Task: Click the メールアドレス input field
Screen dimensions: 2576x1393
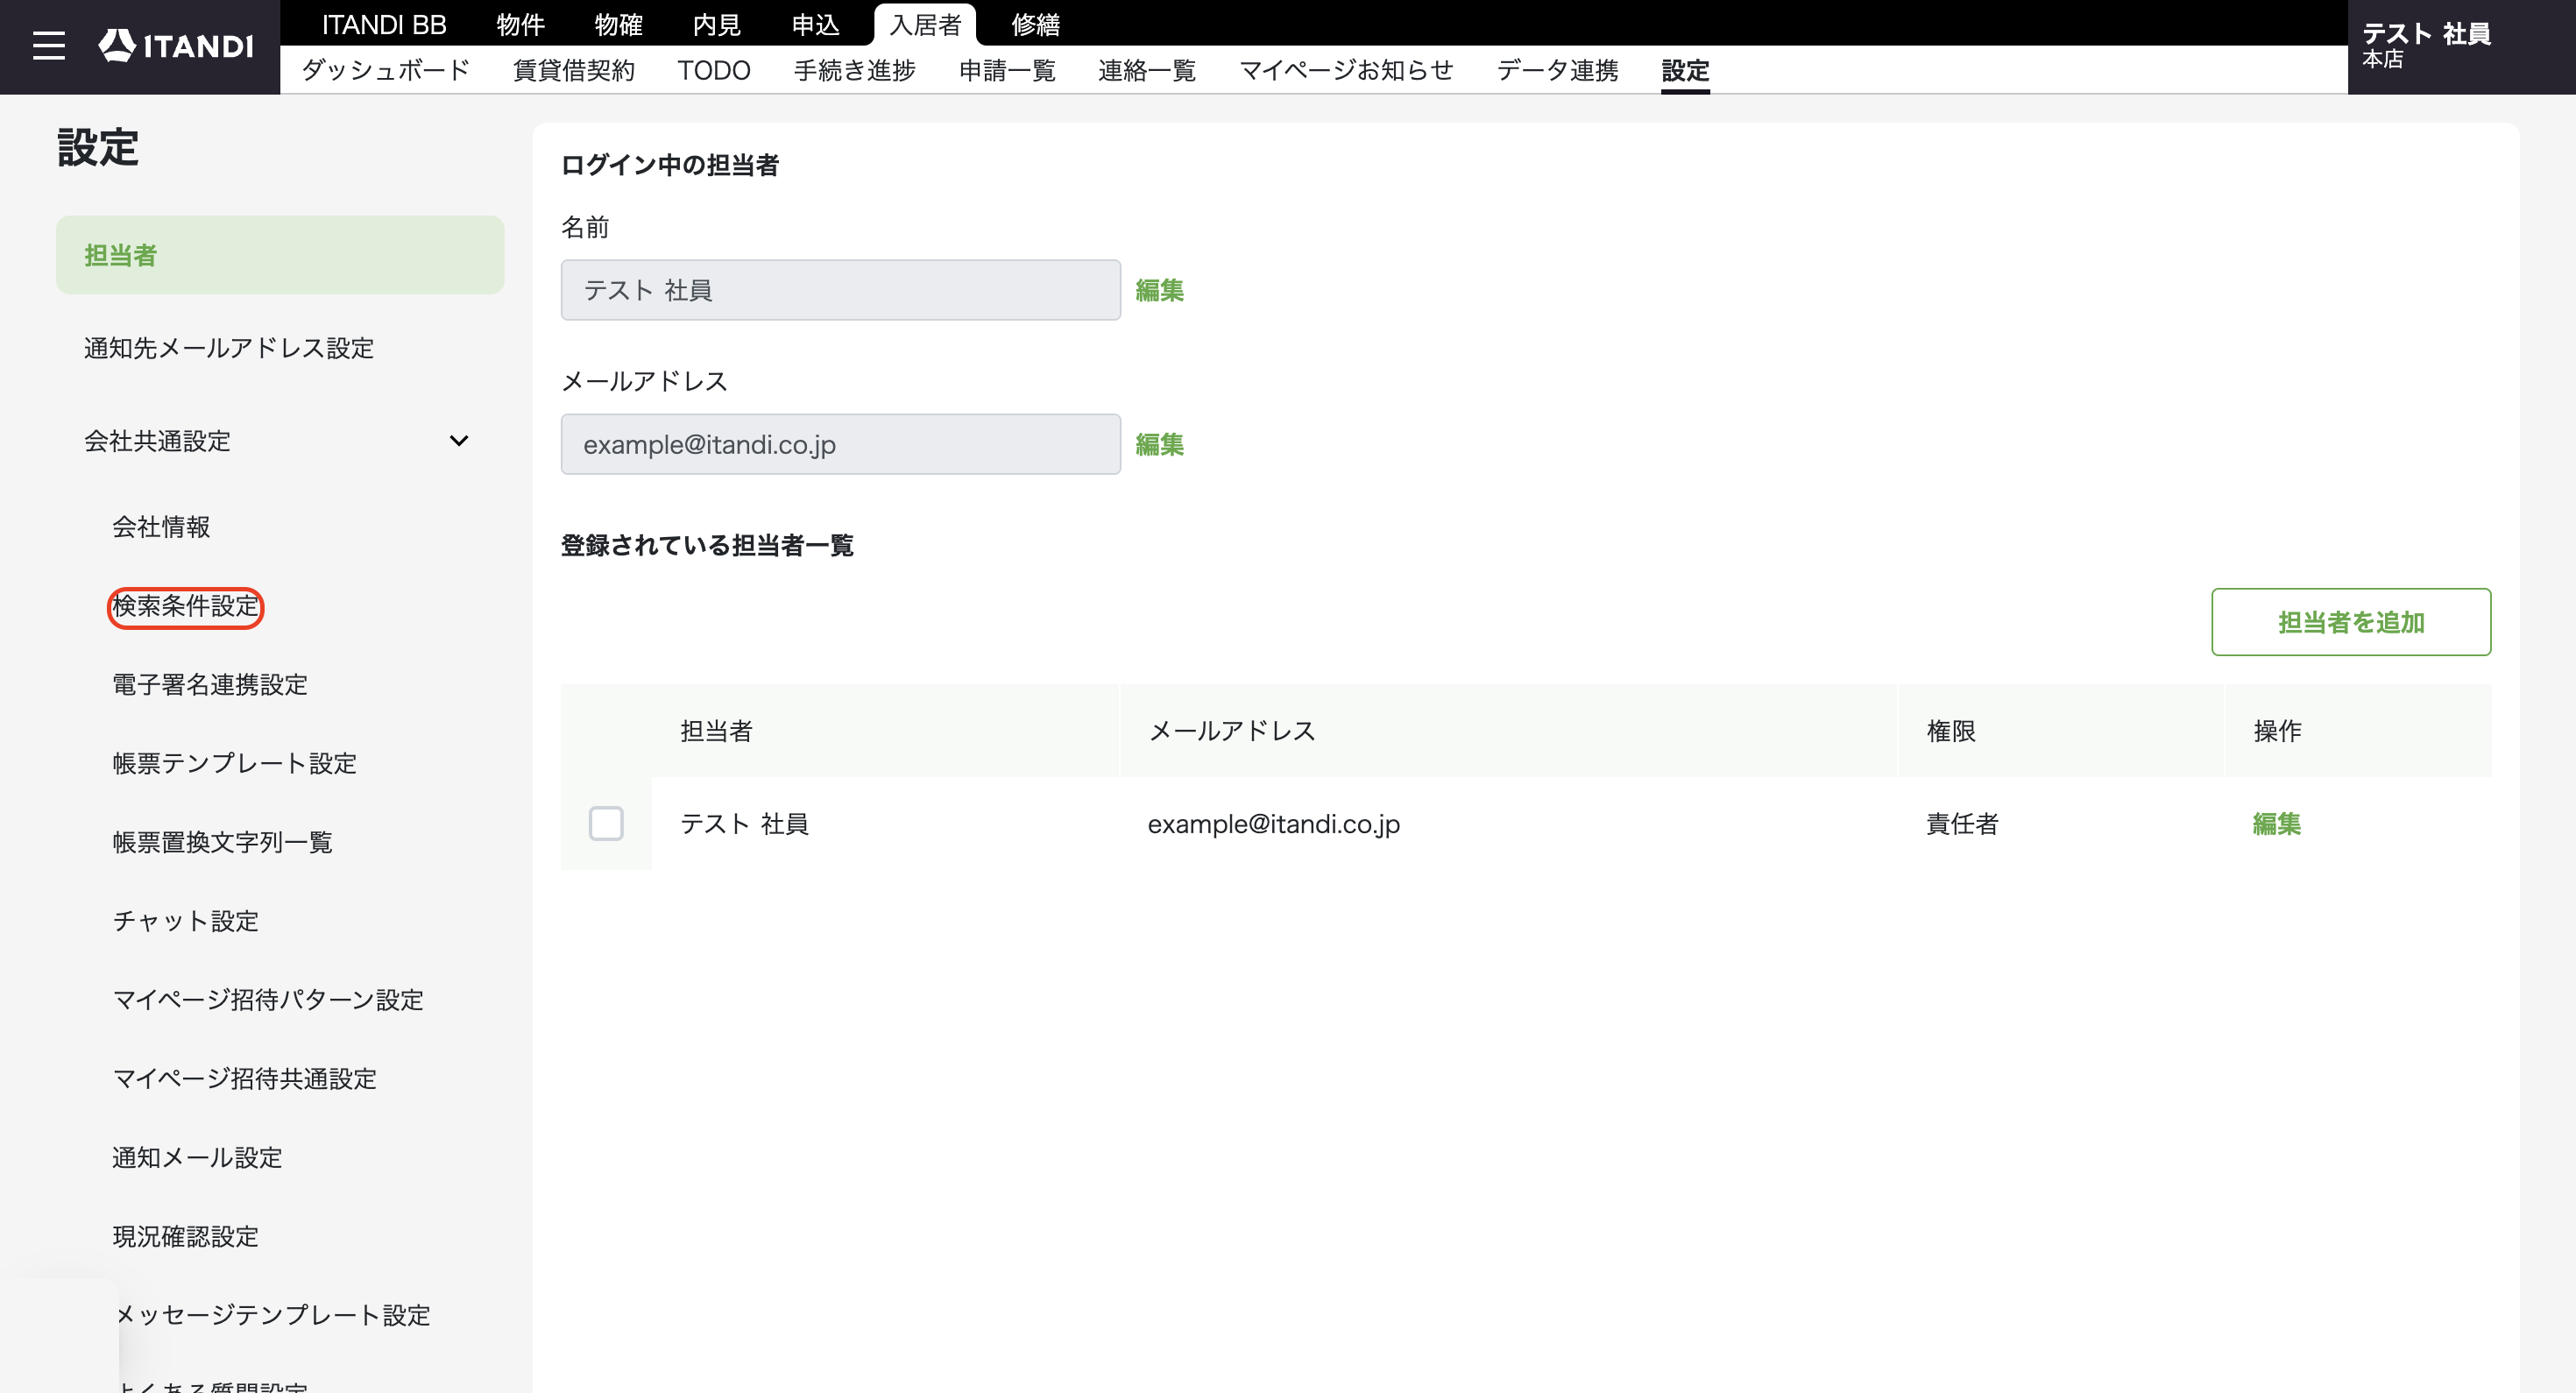Action: (841, 444)
